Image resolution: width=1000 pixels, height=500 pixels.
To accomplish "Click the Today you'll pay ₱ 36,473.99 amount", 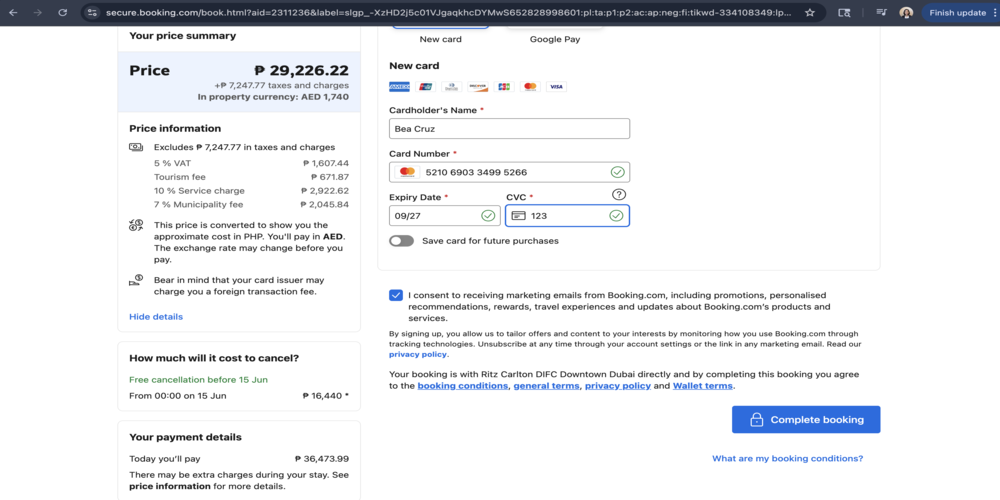I will tap(321, 459).
